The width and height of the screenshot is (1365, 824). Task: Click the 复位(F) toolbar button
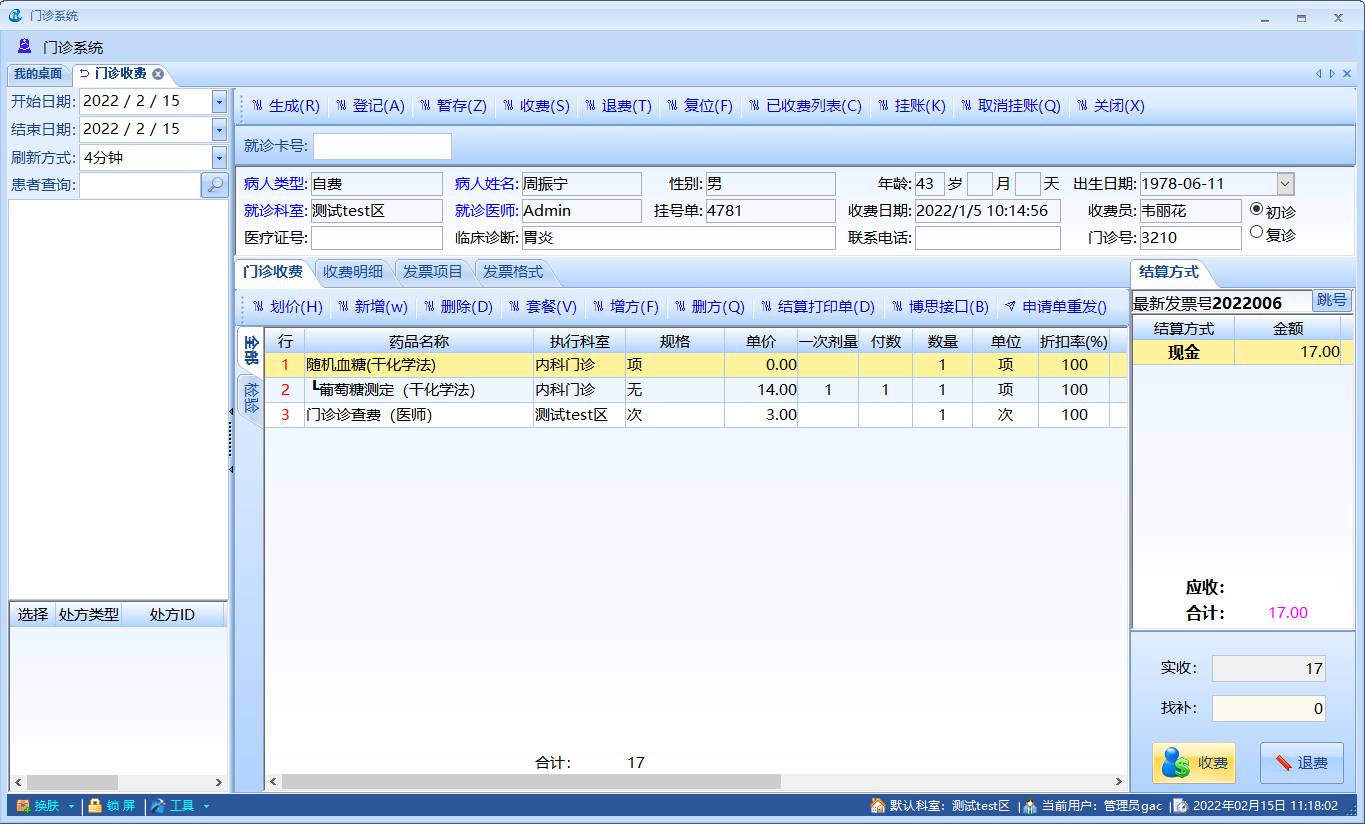tap(699, 106)
